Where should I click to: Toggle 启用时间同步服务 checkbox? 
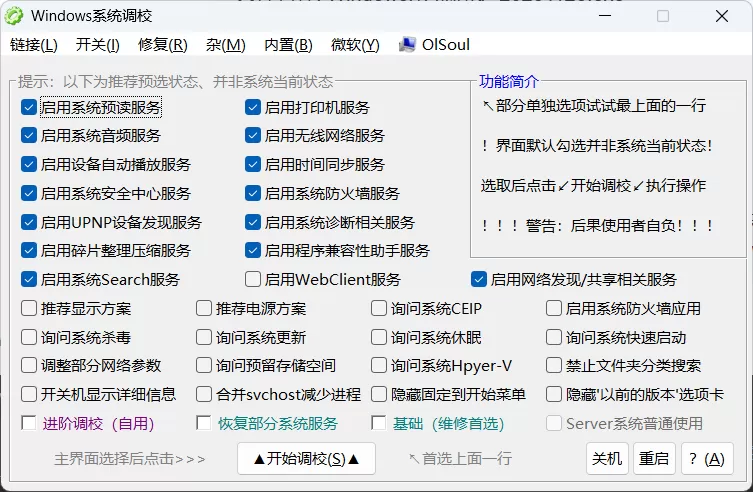253,165
